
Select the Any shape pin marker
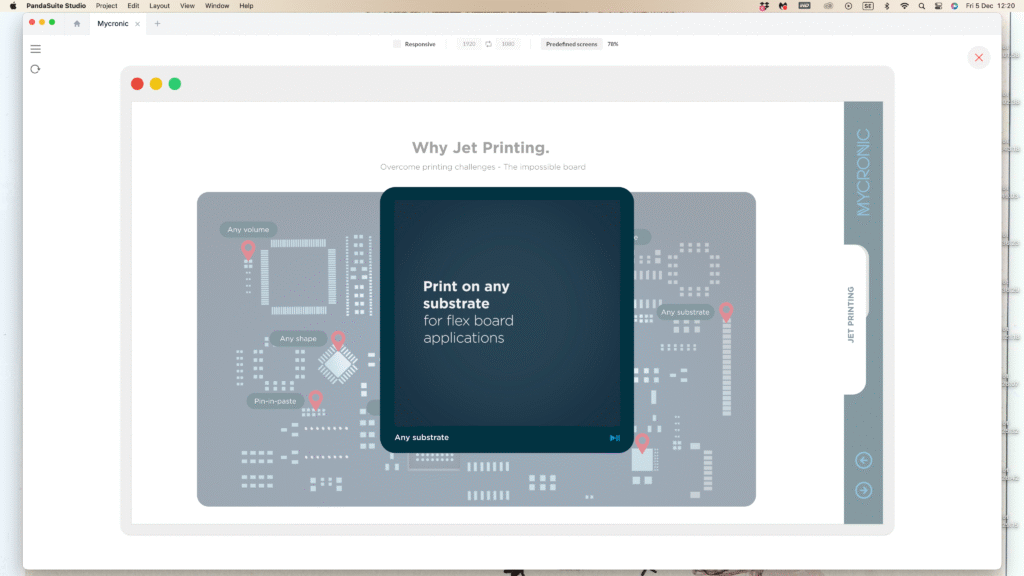[x=338, y=340]
